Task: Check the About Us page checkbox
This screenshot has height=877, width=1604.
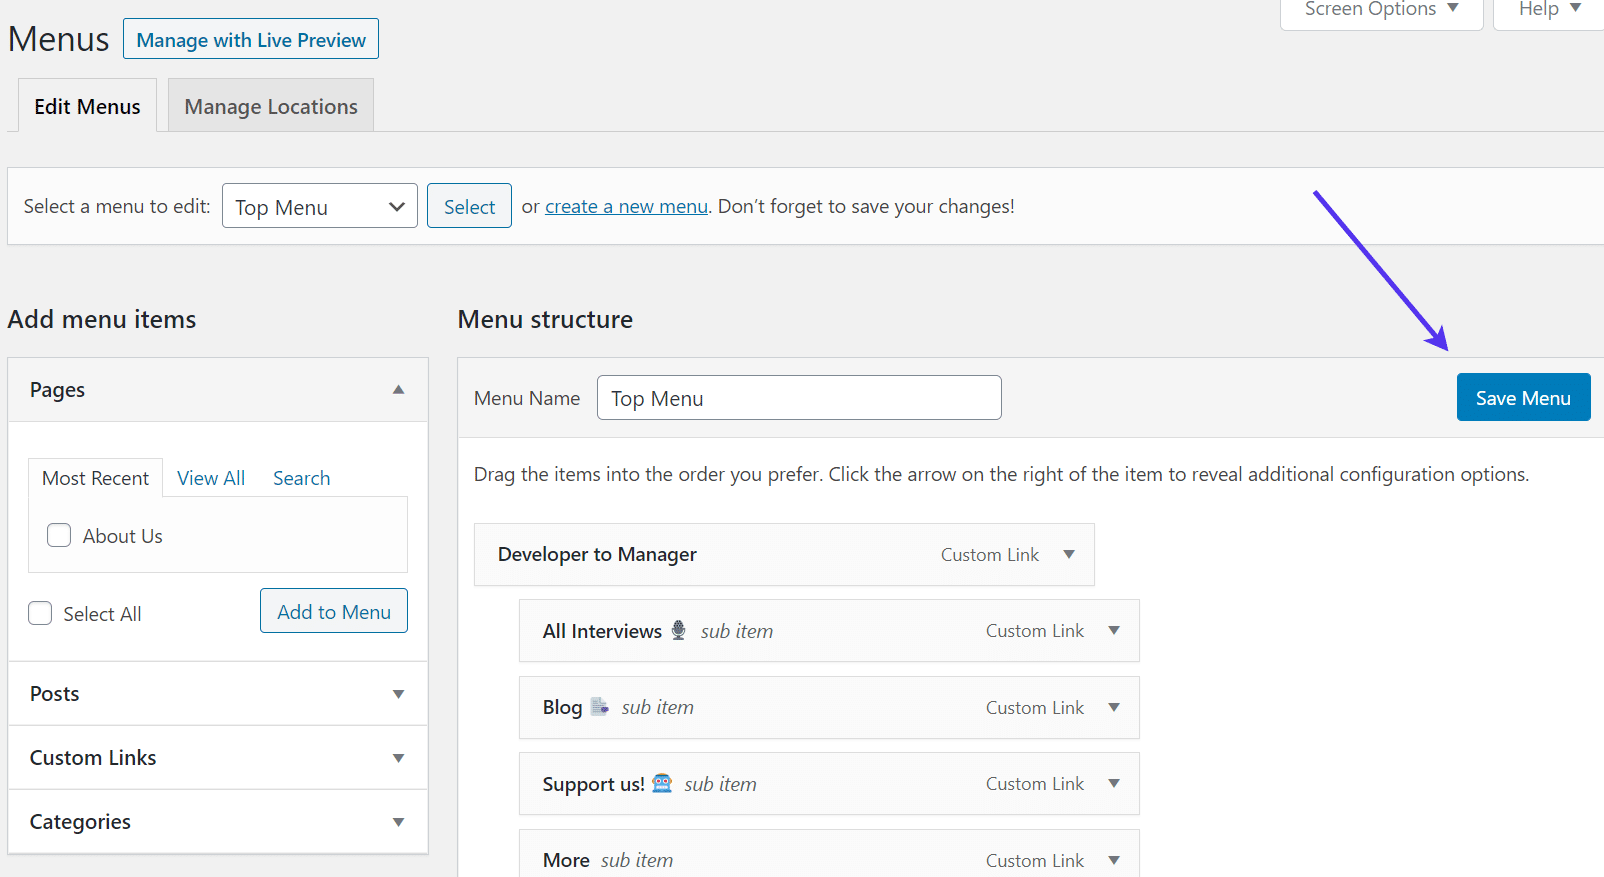Action: pyautogui.click(x=59, y=536)
